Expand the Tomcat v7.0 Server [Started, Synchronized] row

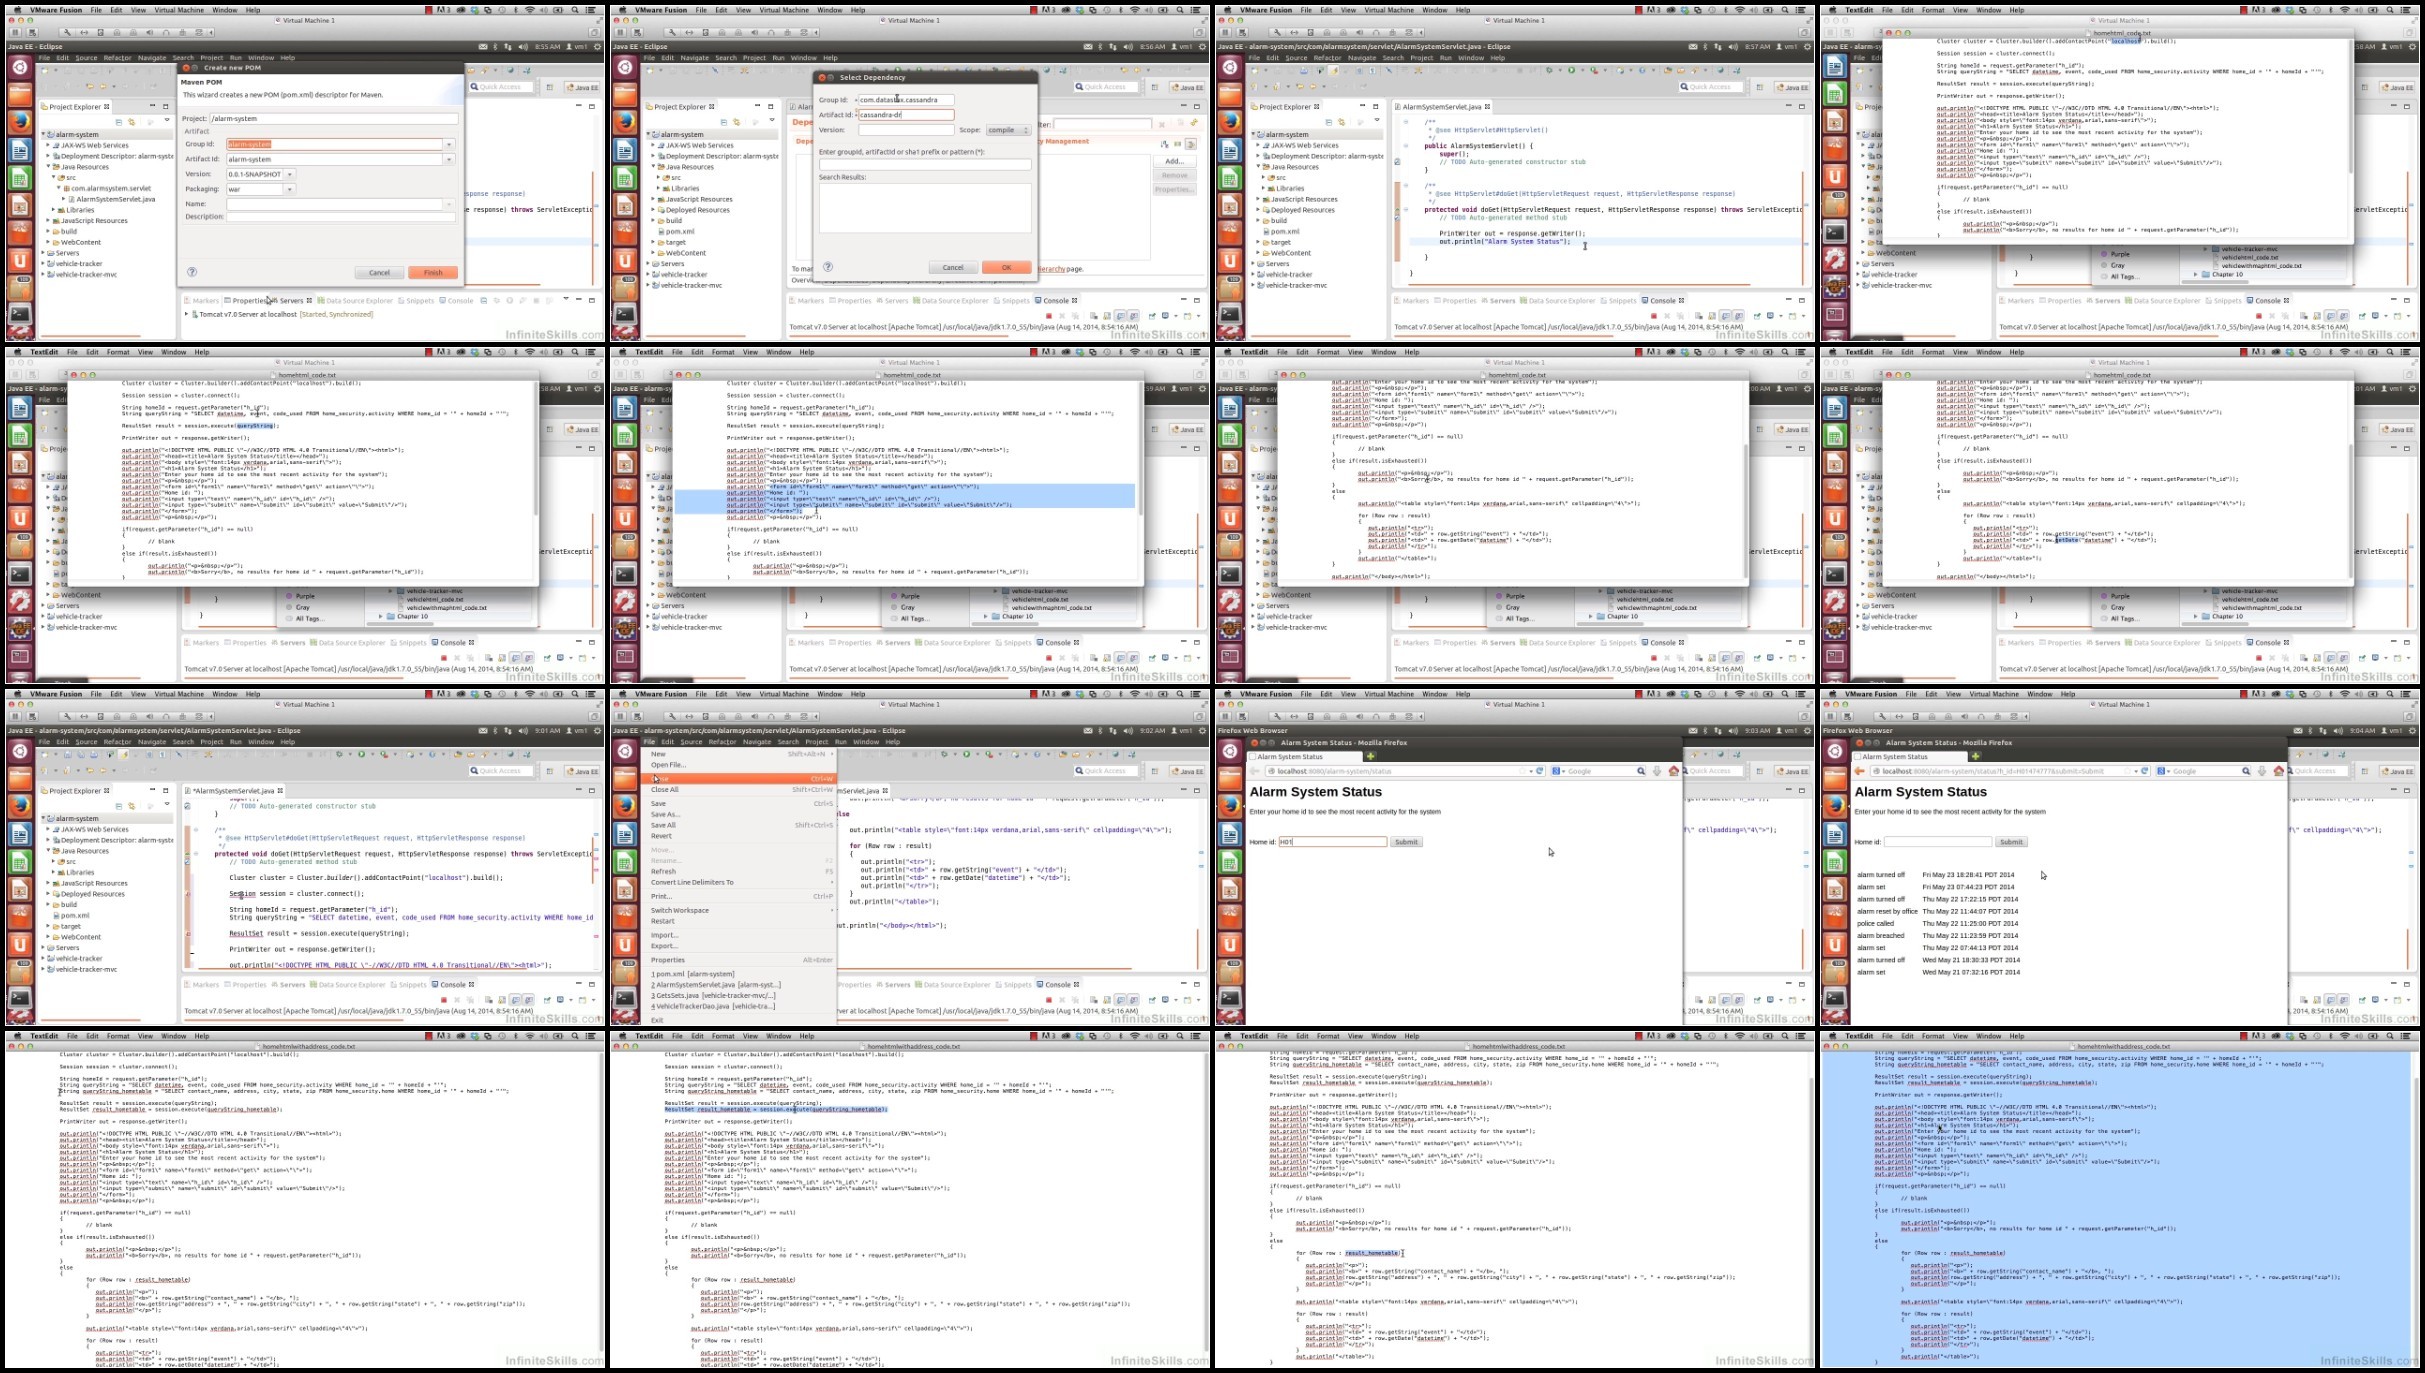coord(187,314)
